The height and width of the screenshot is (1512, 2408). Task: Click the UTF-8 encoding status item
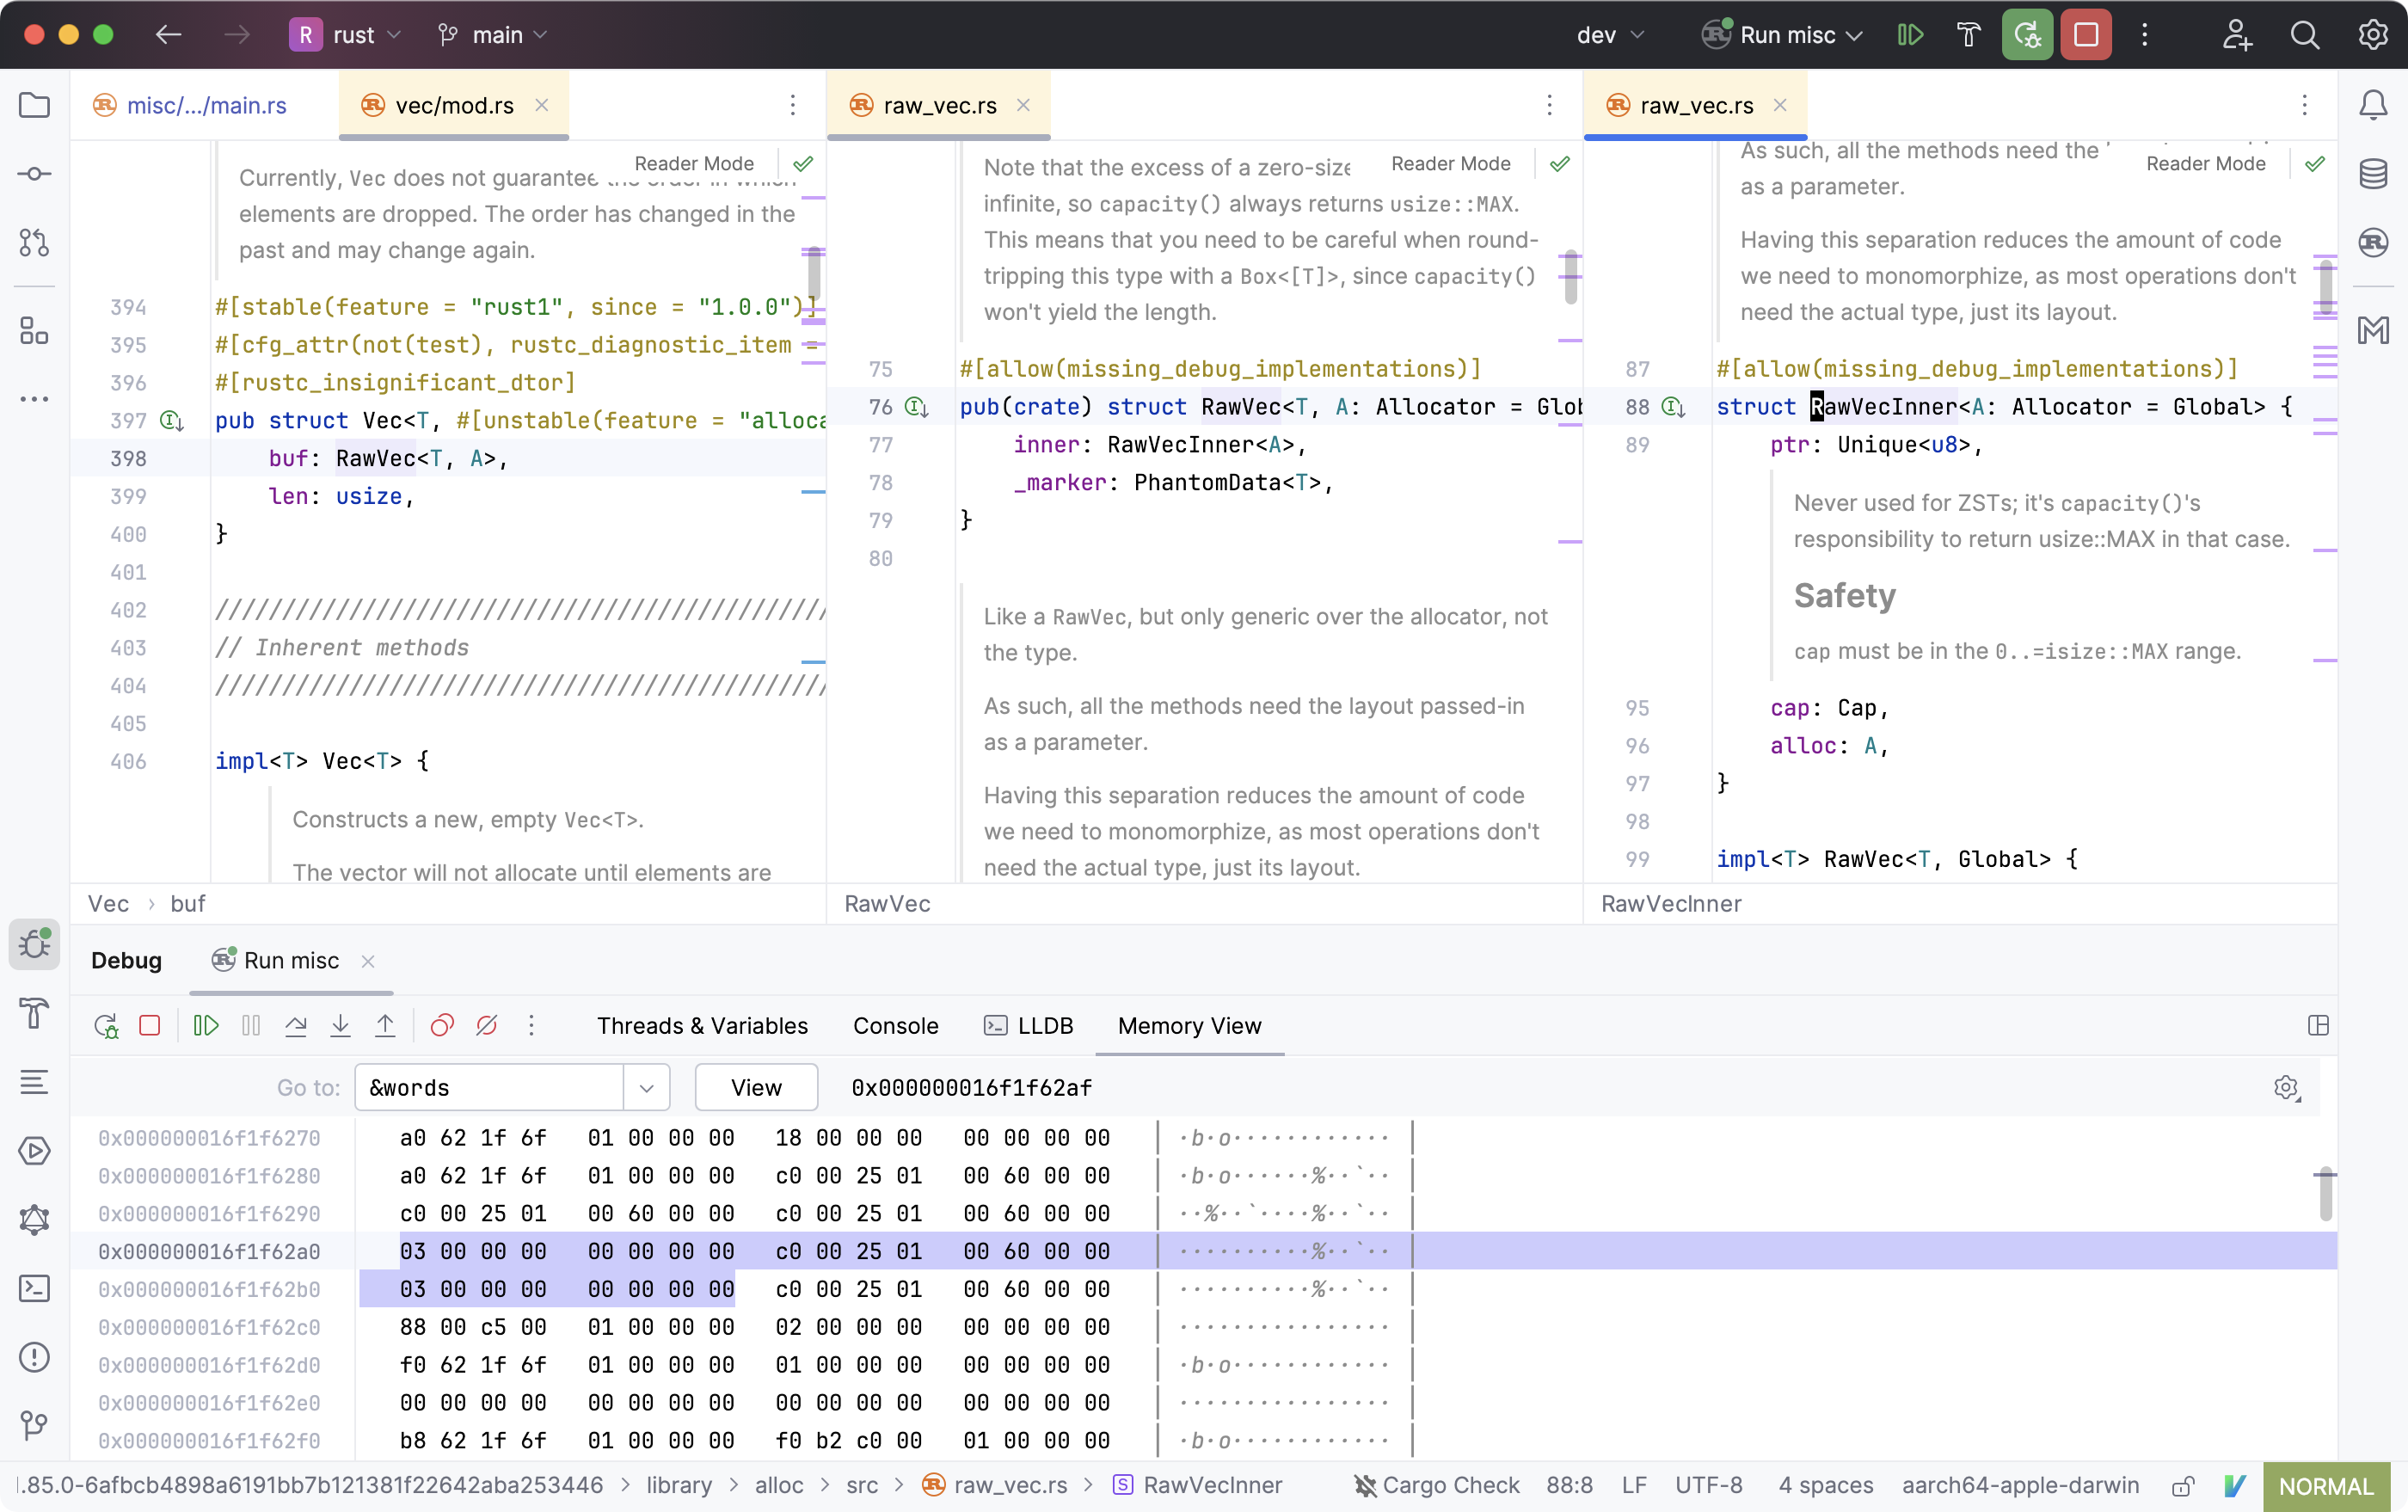tap(1708, 1486)
